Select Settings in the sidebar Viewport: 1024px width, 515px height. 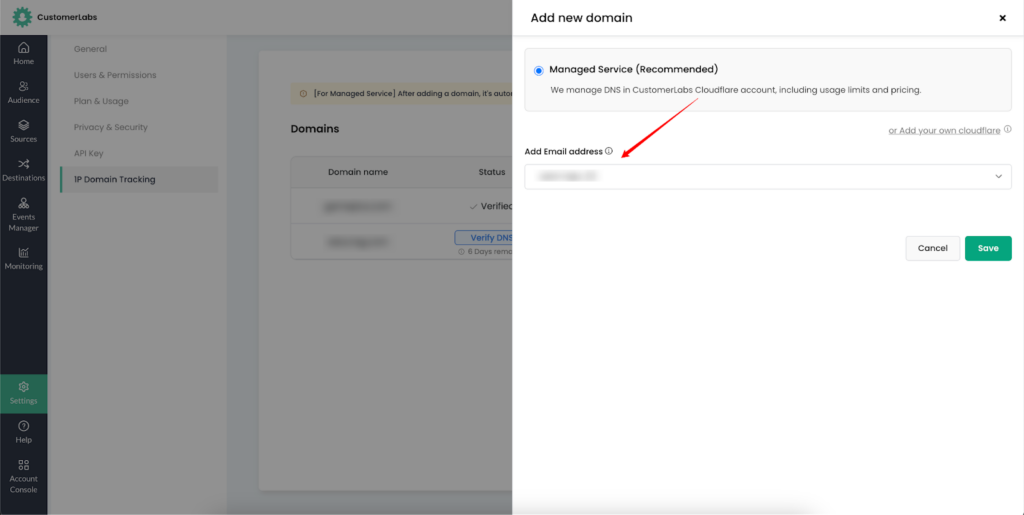click(x=24, y=394)
